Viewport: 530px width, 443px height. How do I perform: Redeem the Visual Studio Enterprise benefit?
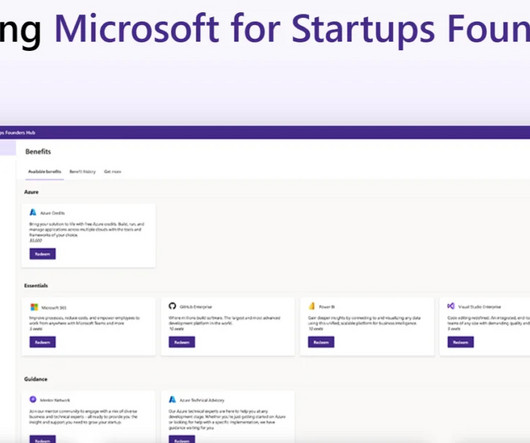click(461, 342)
